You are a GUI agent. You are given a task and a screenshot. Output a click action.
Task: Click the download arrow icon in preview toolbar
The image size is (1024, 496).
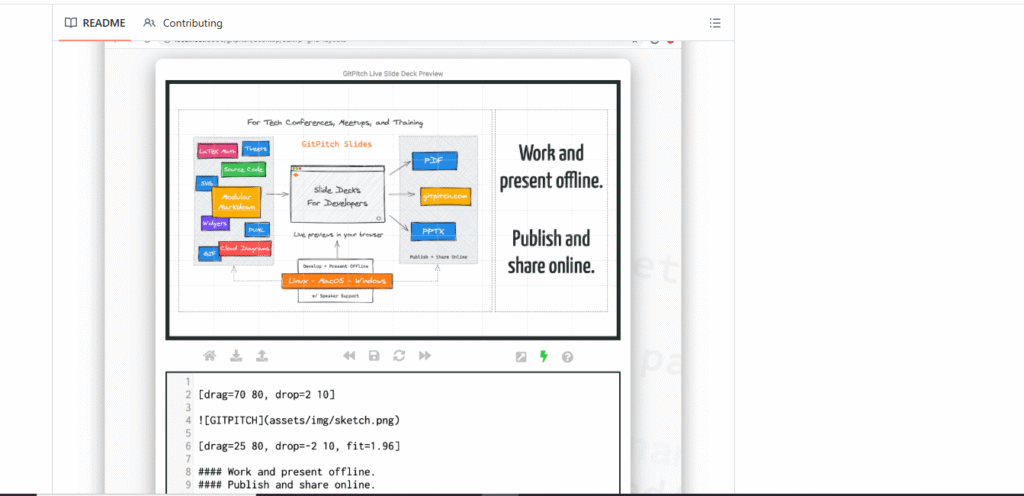coord(236,356)
